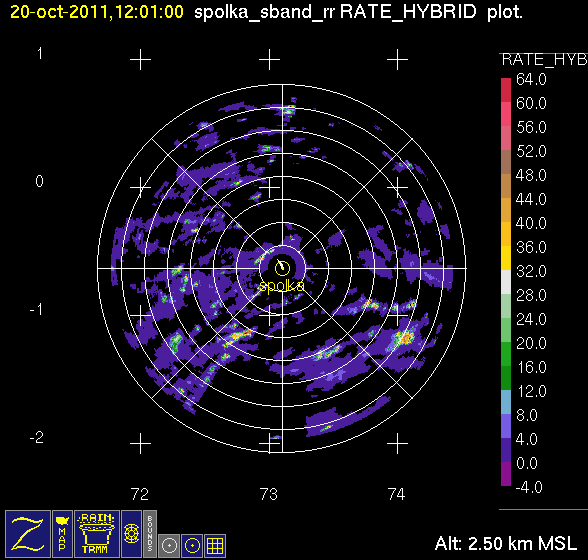Viewport: 588px width, 560px height.
Task: Click the 12.0 color scale value
Action: point(531,392)
